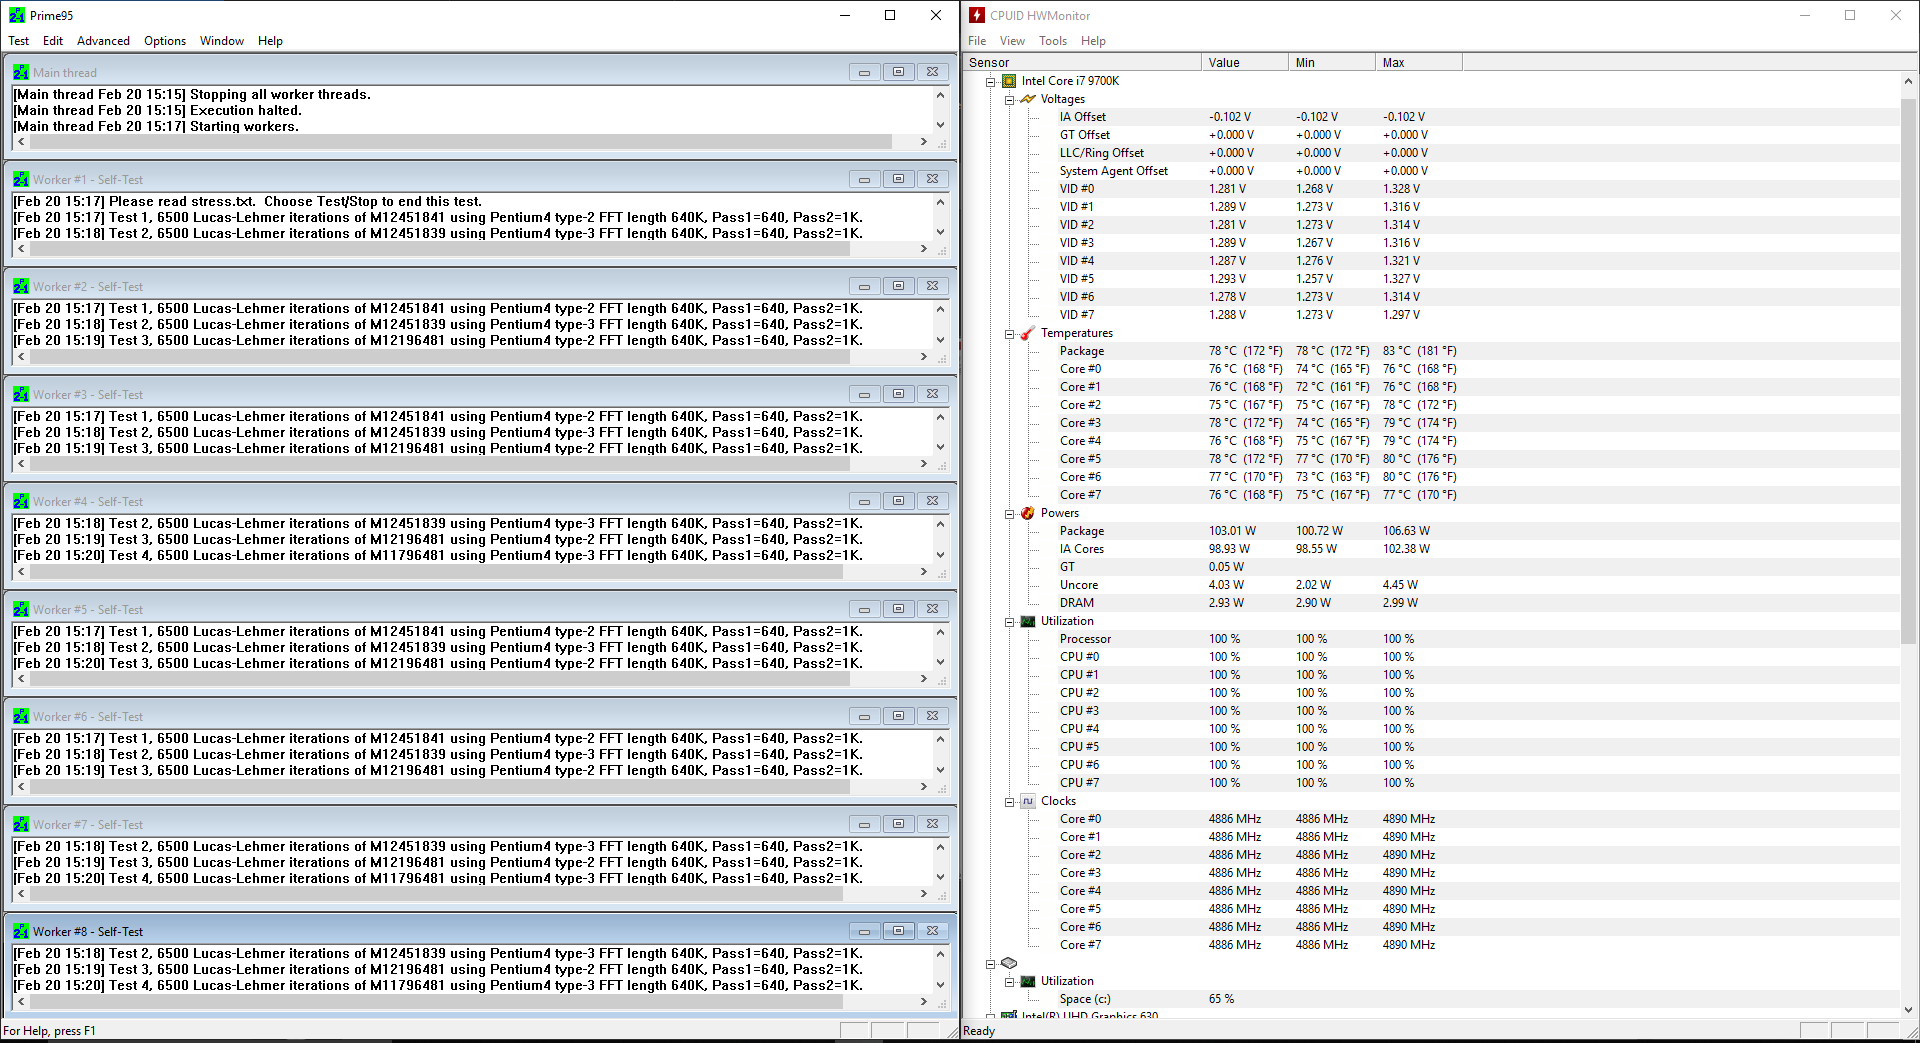Click the Intel Core i7 9700K processor icon

(x=1009, y=81)
